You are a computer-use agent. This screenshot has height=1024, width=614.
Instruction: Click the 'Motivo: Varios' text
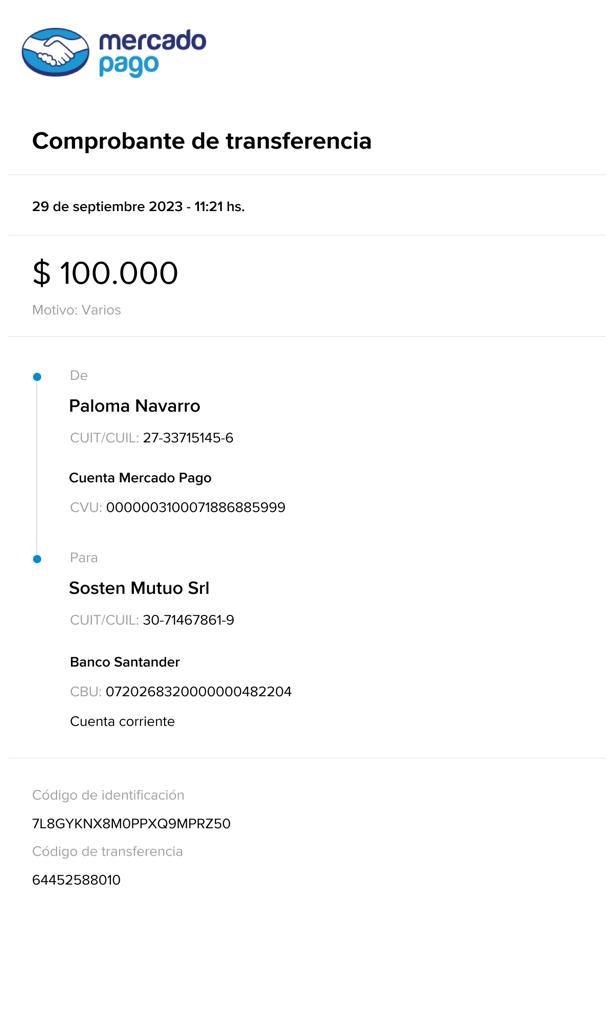(76, 310)
